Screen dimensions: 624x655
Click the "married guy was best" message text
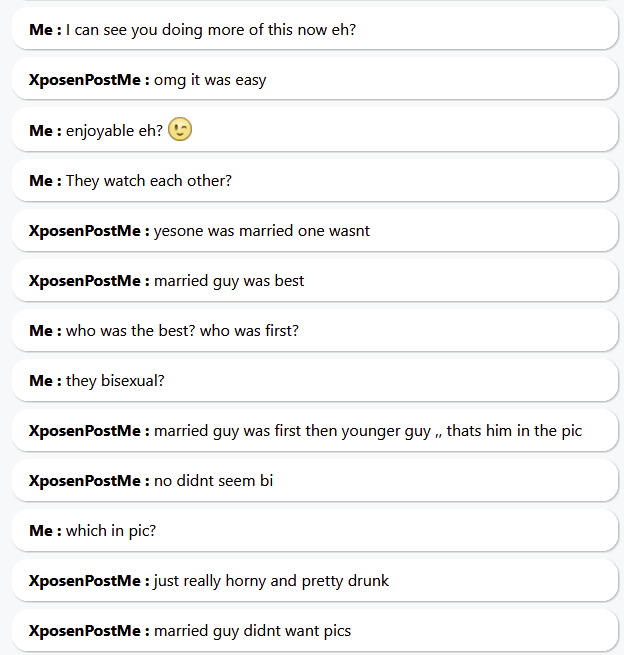[229, 281]
